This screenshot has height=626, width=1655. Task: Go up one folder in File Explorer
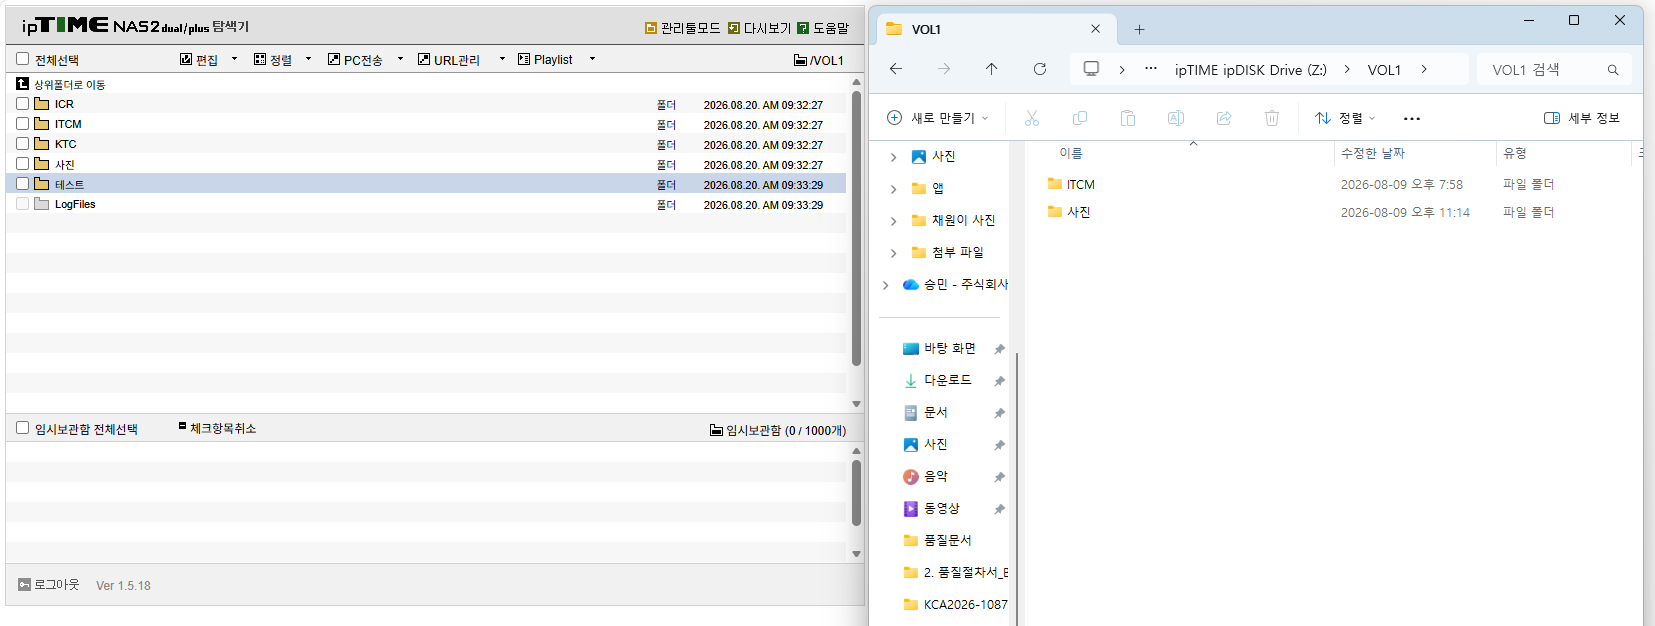pyautogui.click(x=991, y=69)
